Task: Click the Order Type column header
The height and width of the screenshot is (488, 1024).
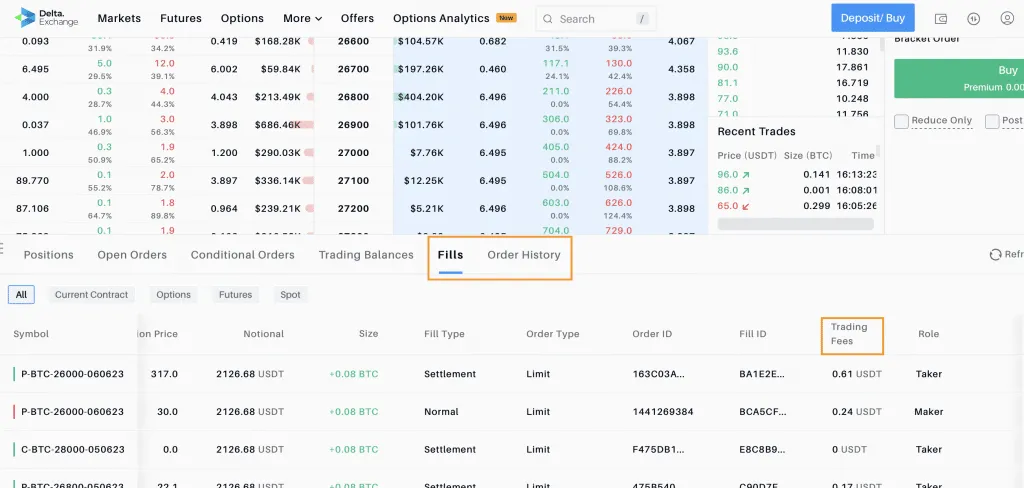Action: pos(552,334)
